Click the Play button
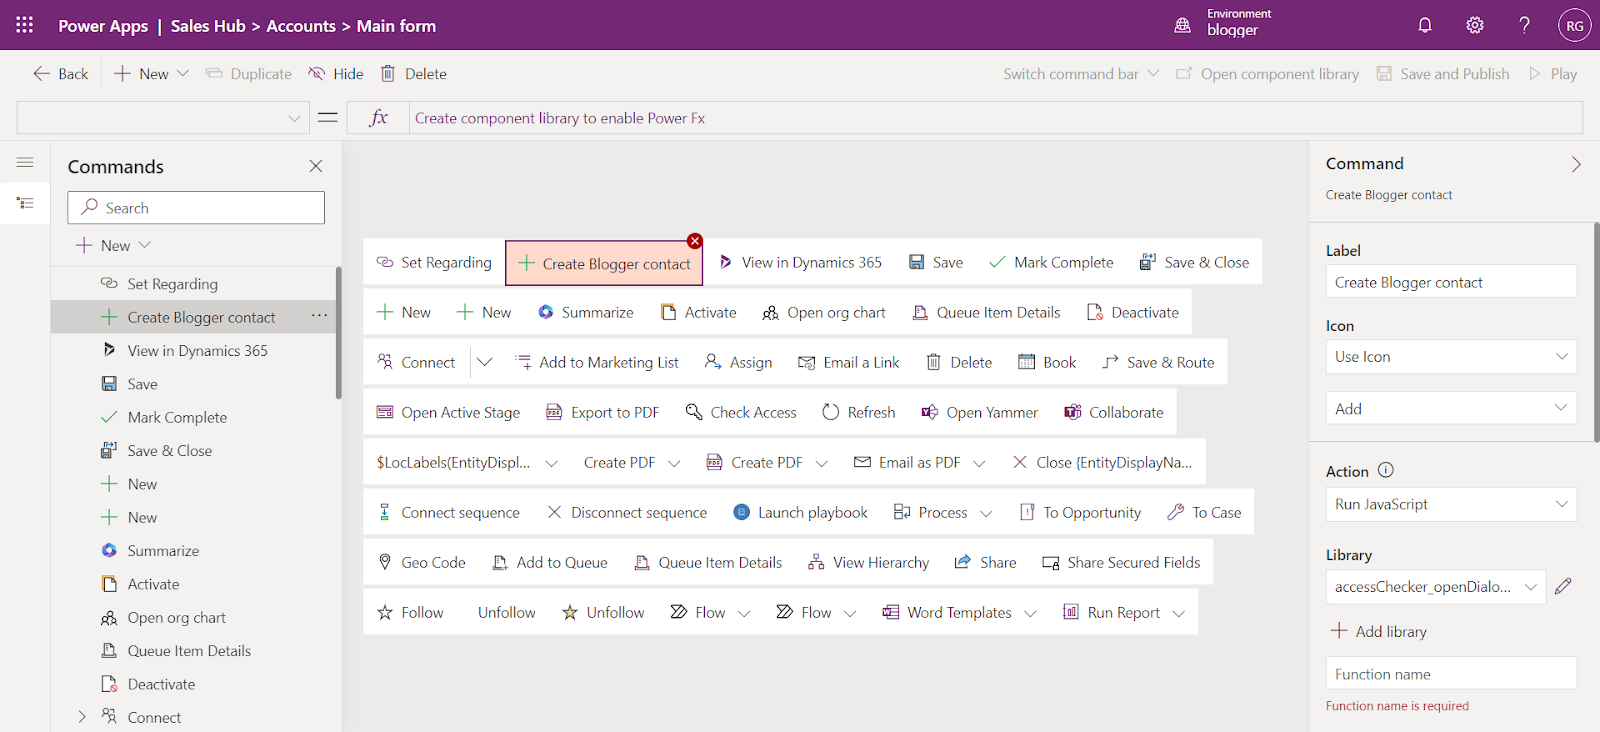Image resolution: width=1600 pixels, height=732 pixels. click(x=1553, y=74)
